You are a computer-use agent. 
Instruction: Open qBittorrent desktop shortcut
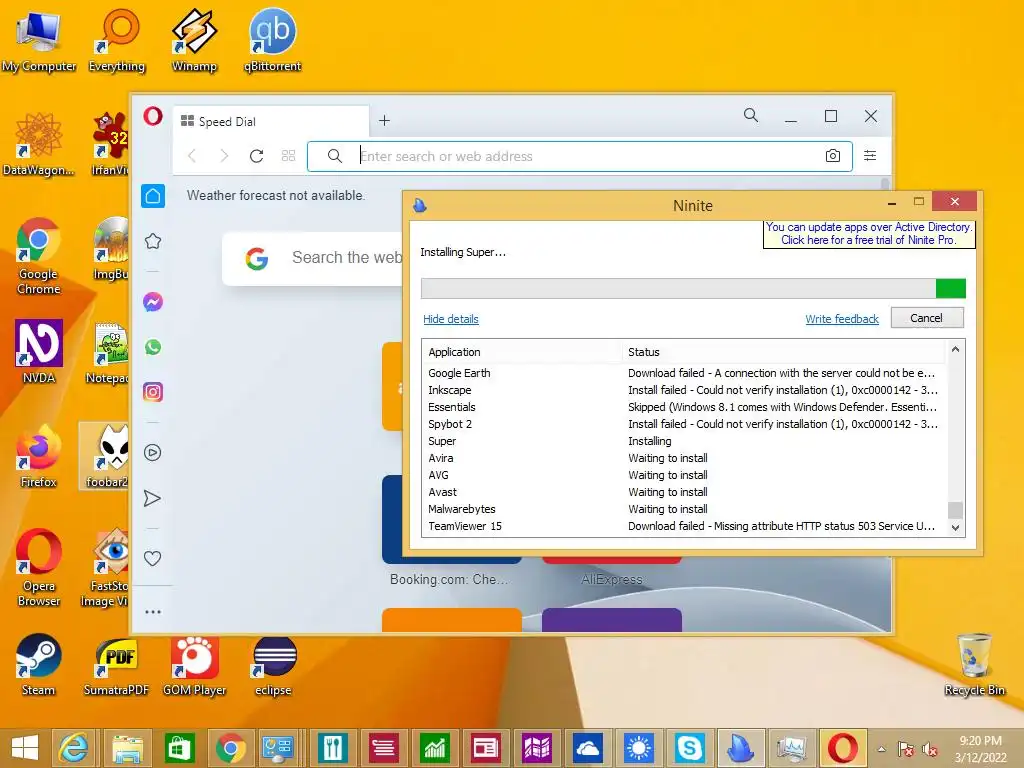(272, 40)
